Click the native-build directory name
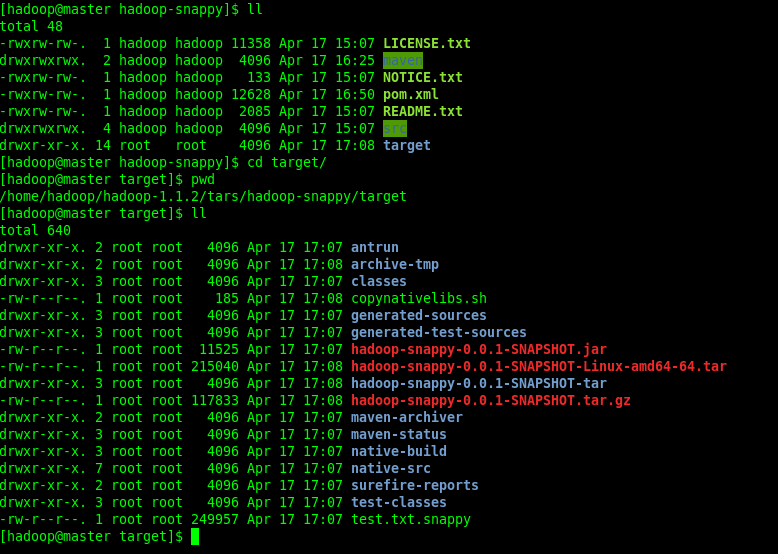Image resolution: width=778 pixels, height=554 pixels. tap(399, 451)
